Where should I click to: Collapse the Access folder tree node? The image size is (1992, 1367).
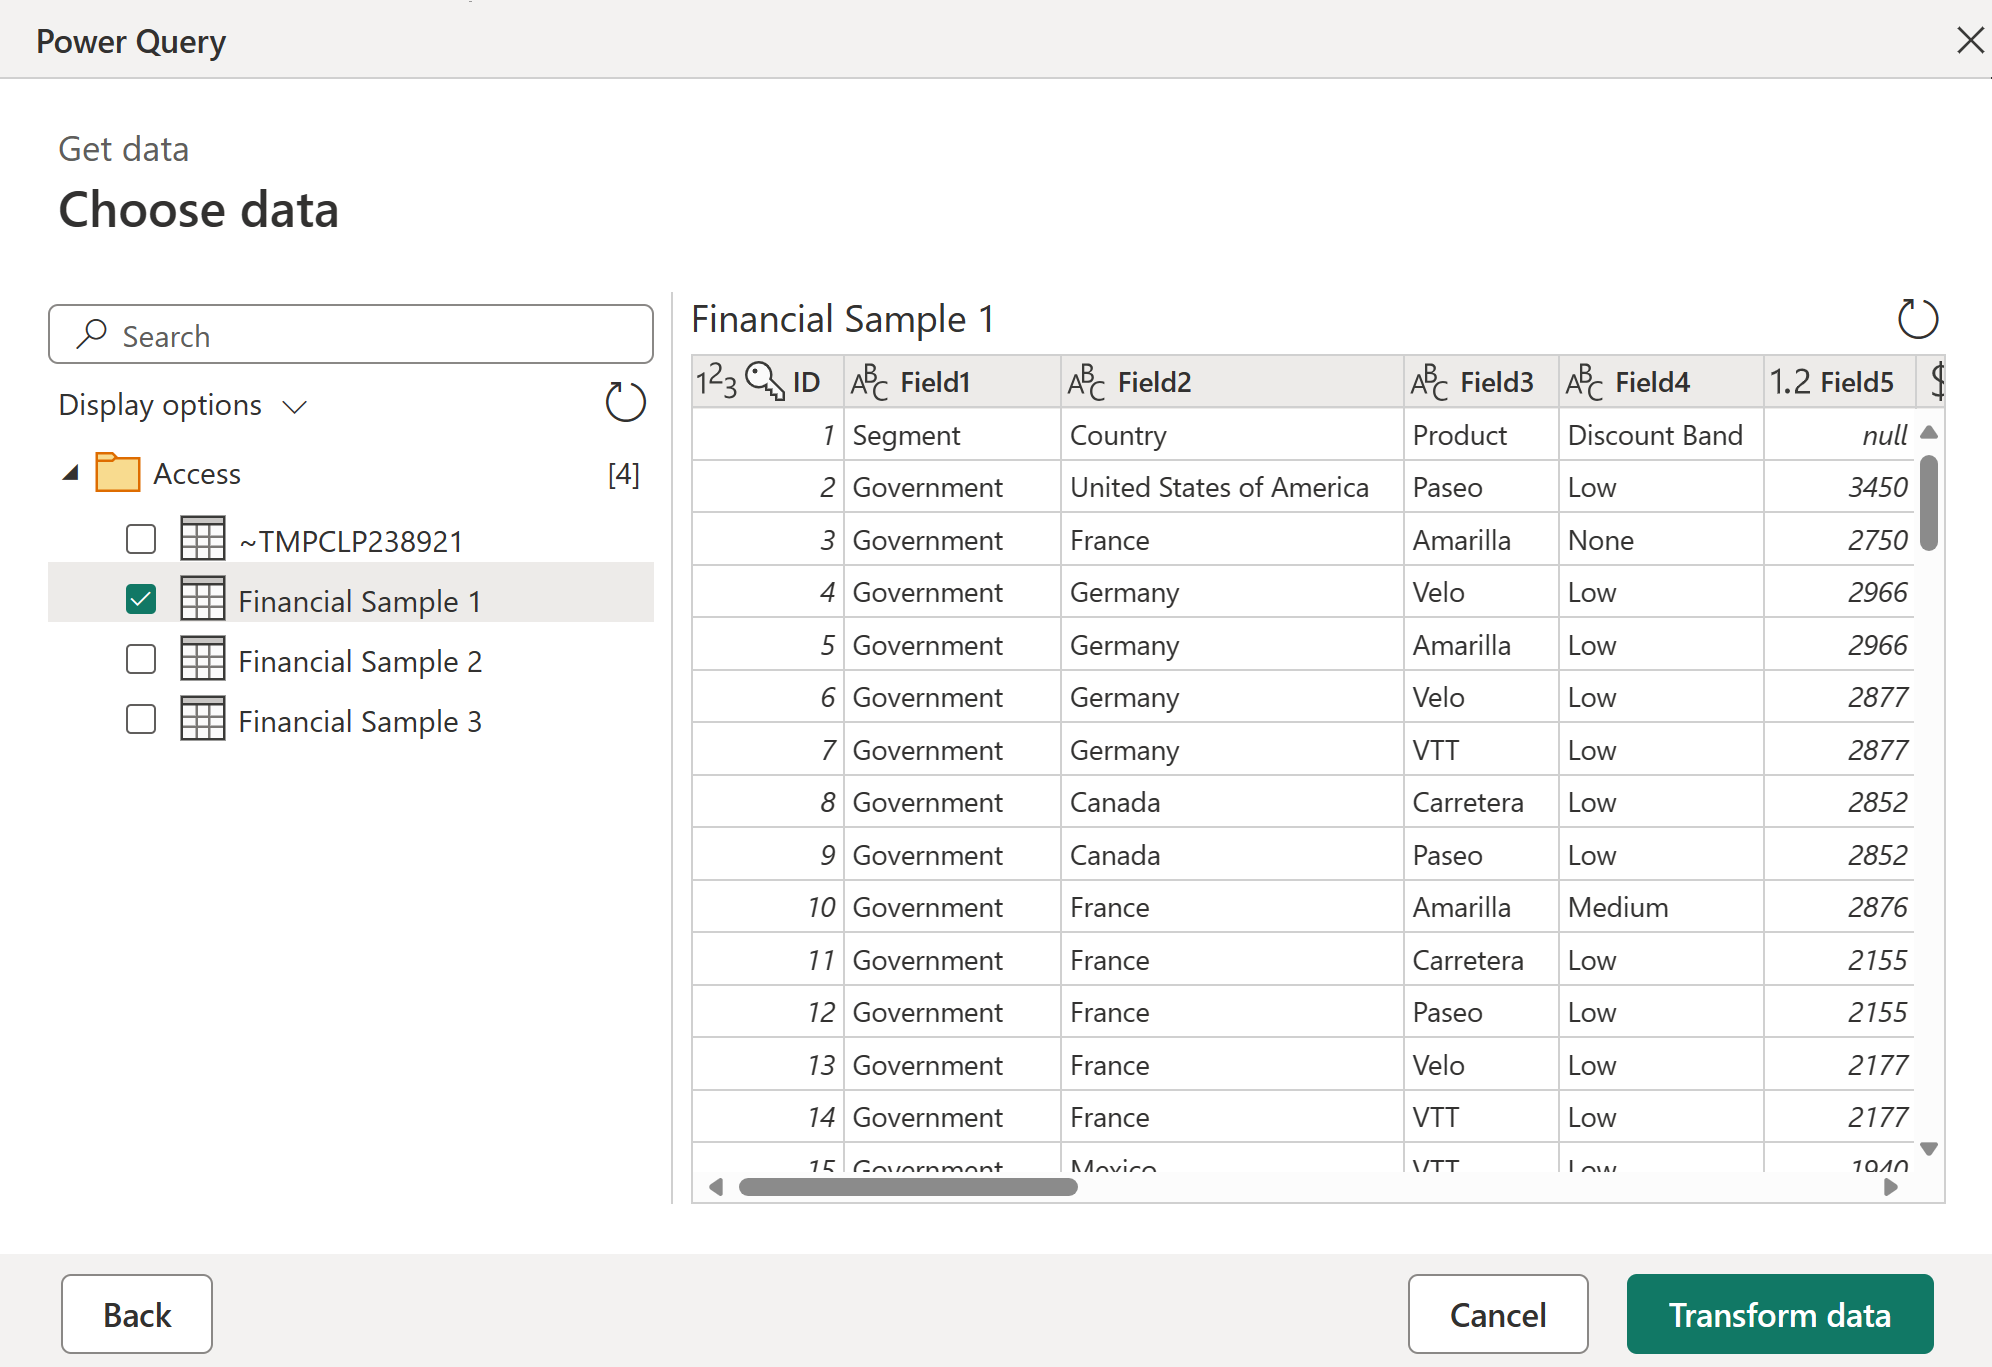[70, 473]
